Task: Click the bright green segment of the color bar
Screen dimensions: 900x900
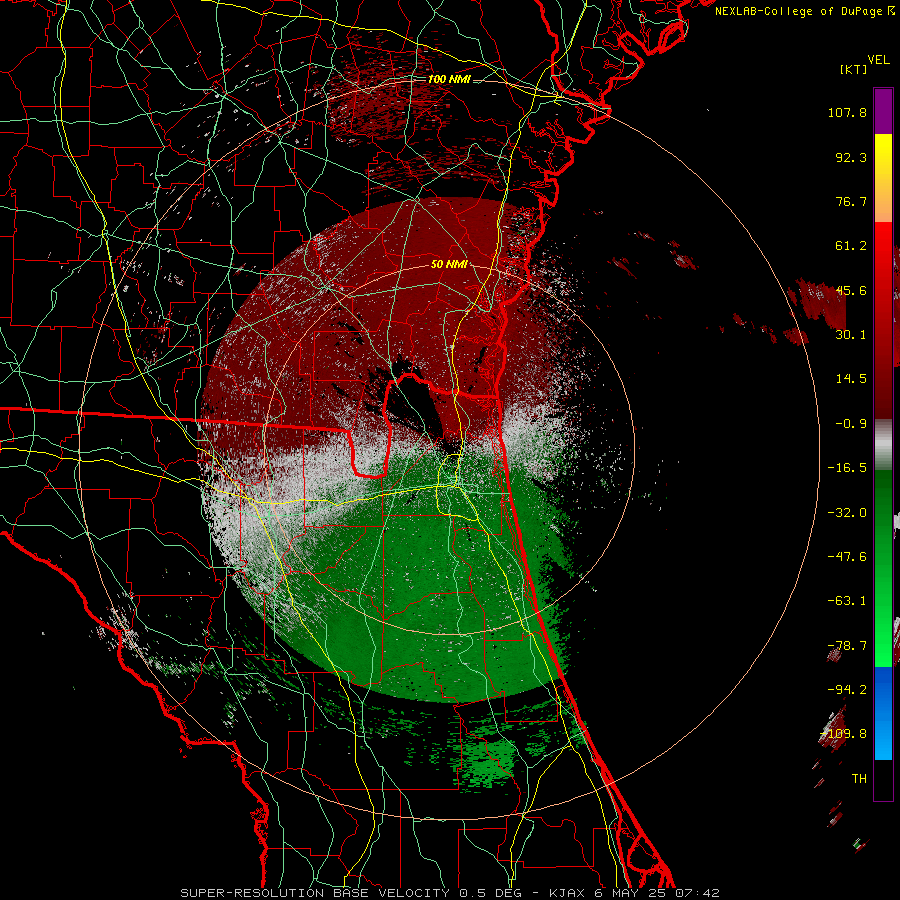Action: [883, 568]
